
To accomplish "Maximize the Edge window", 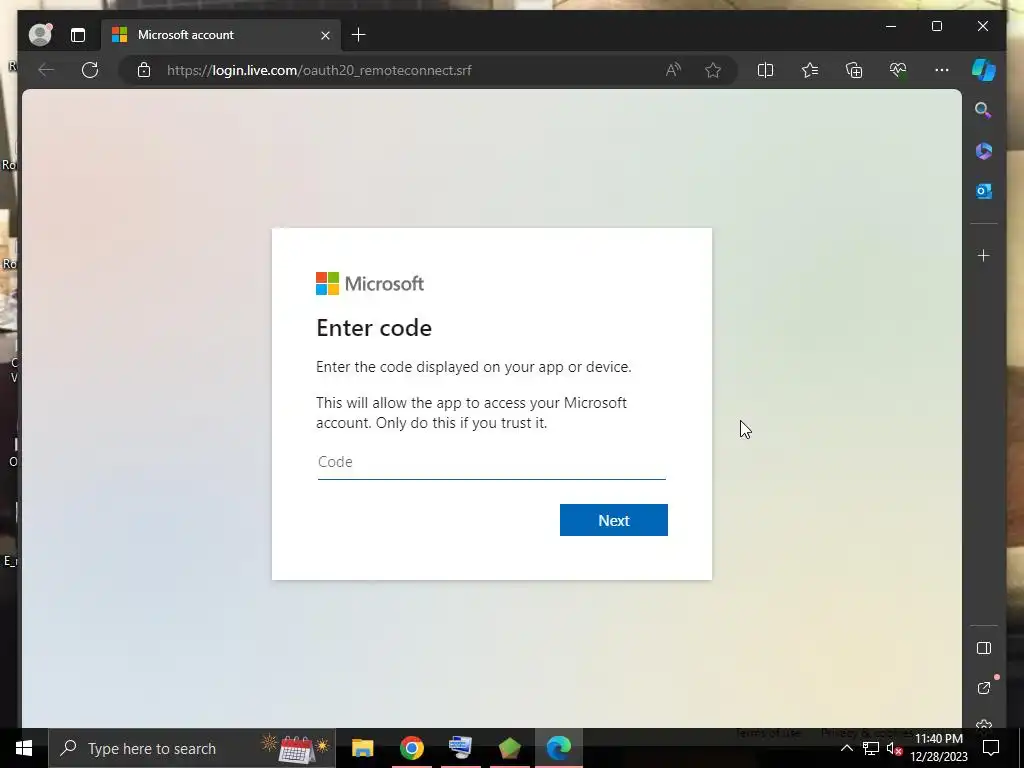I will [x=937, y=26].
